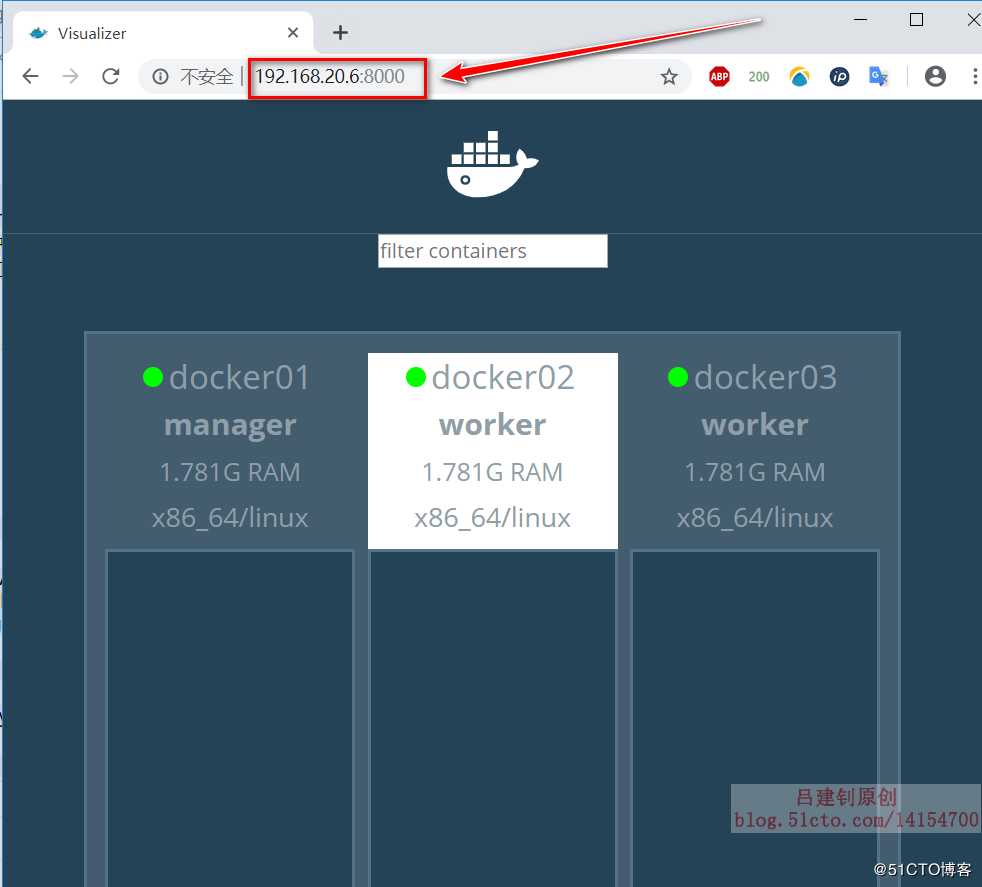Open the AdBlock Plus extension
Screen dimensions: 982x887
pos(719,76)
